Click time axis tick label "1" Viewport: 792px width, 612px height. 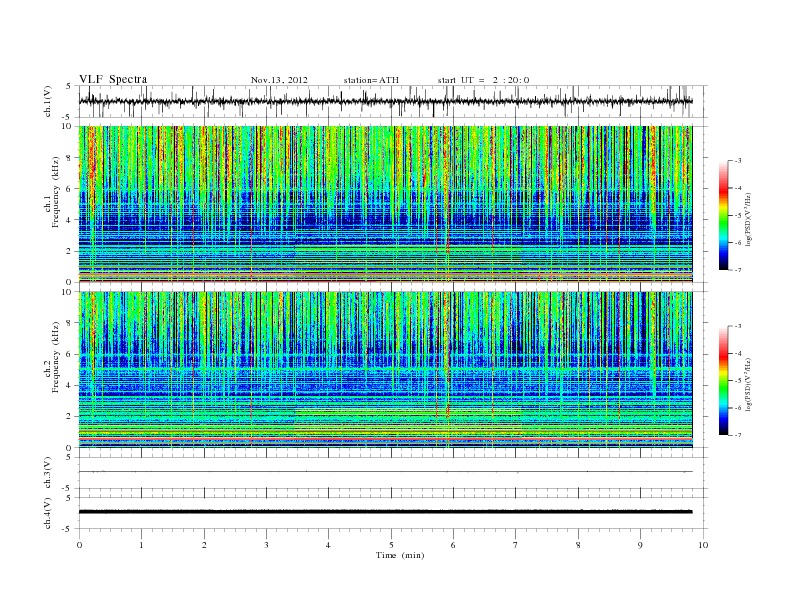[x=141, y=545]
